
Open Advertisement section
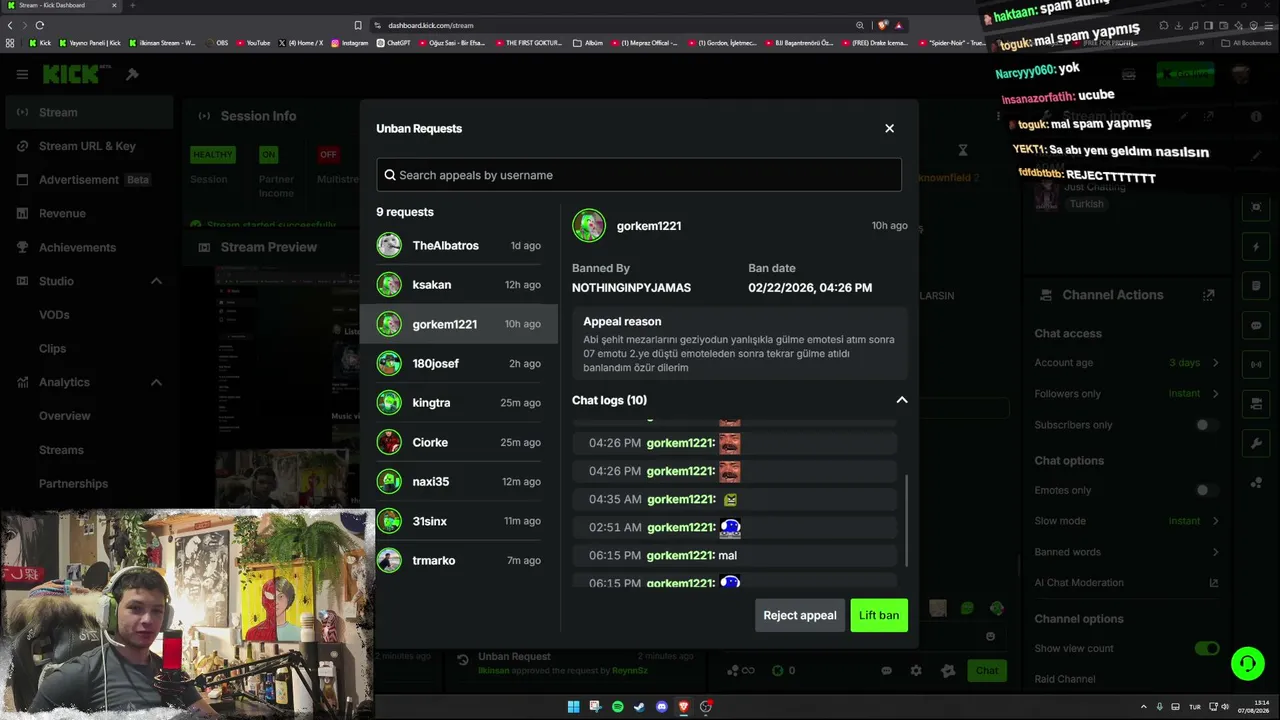[x=89, y=180]
